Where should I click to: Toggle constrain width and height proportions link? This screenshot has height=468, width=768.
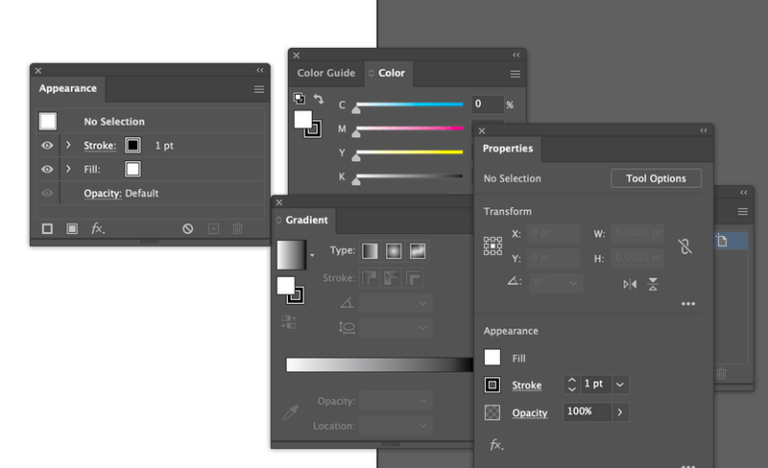(685, 246)
